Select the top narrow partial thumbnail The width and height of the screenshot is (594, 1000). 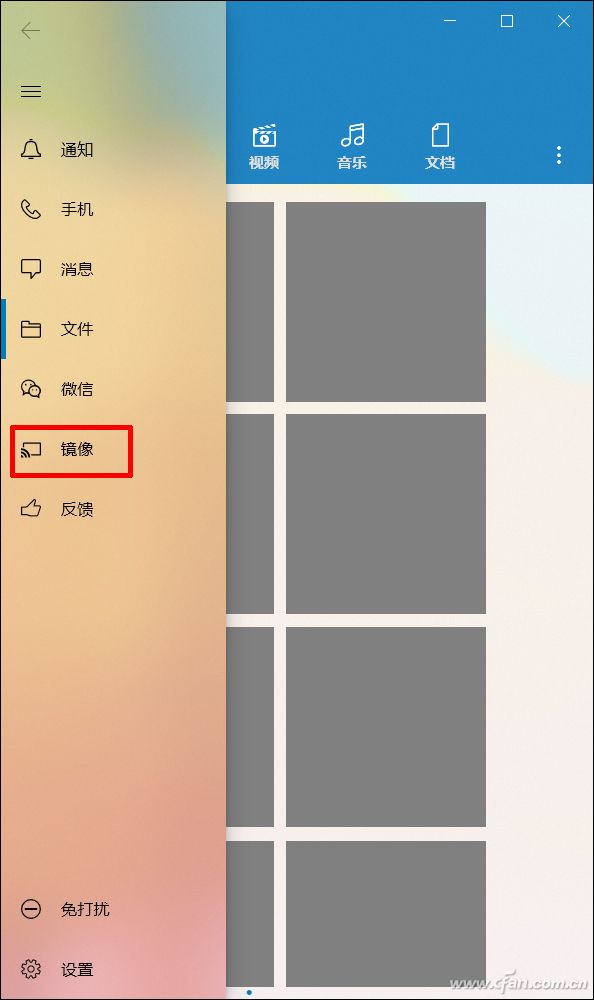click(x=250, y=302)
